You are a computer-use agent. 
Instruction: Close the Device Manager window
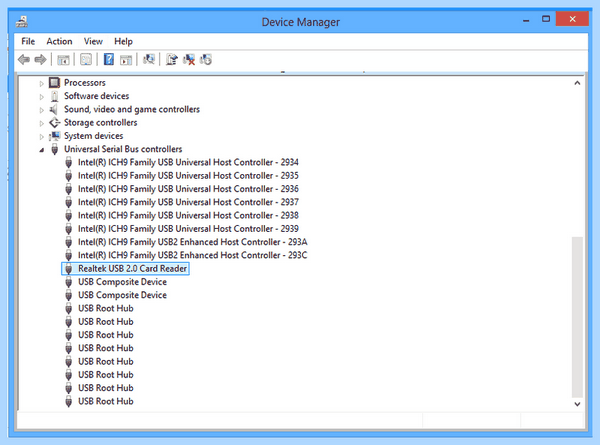tap(572, 19)
